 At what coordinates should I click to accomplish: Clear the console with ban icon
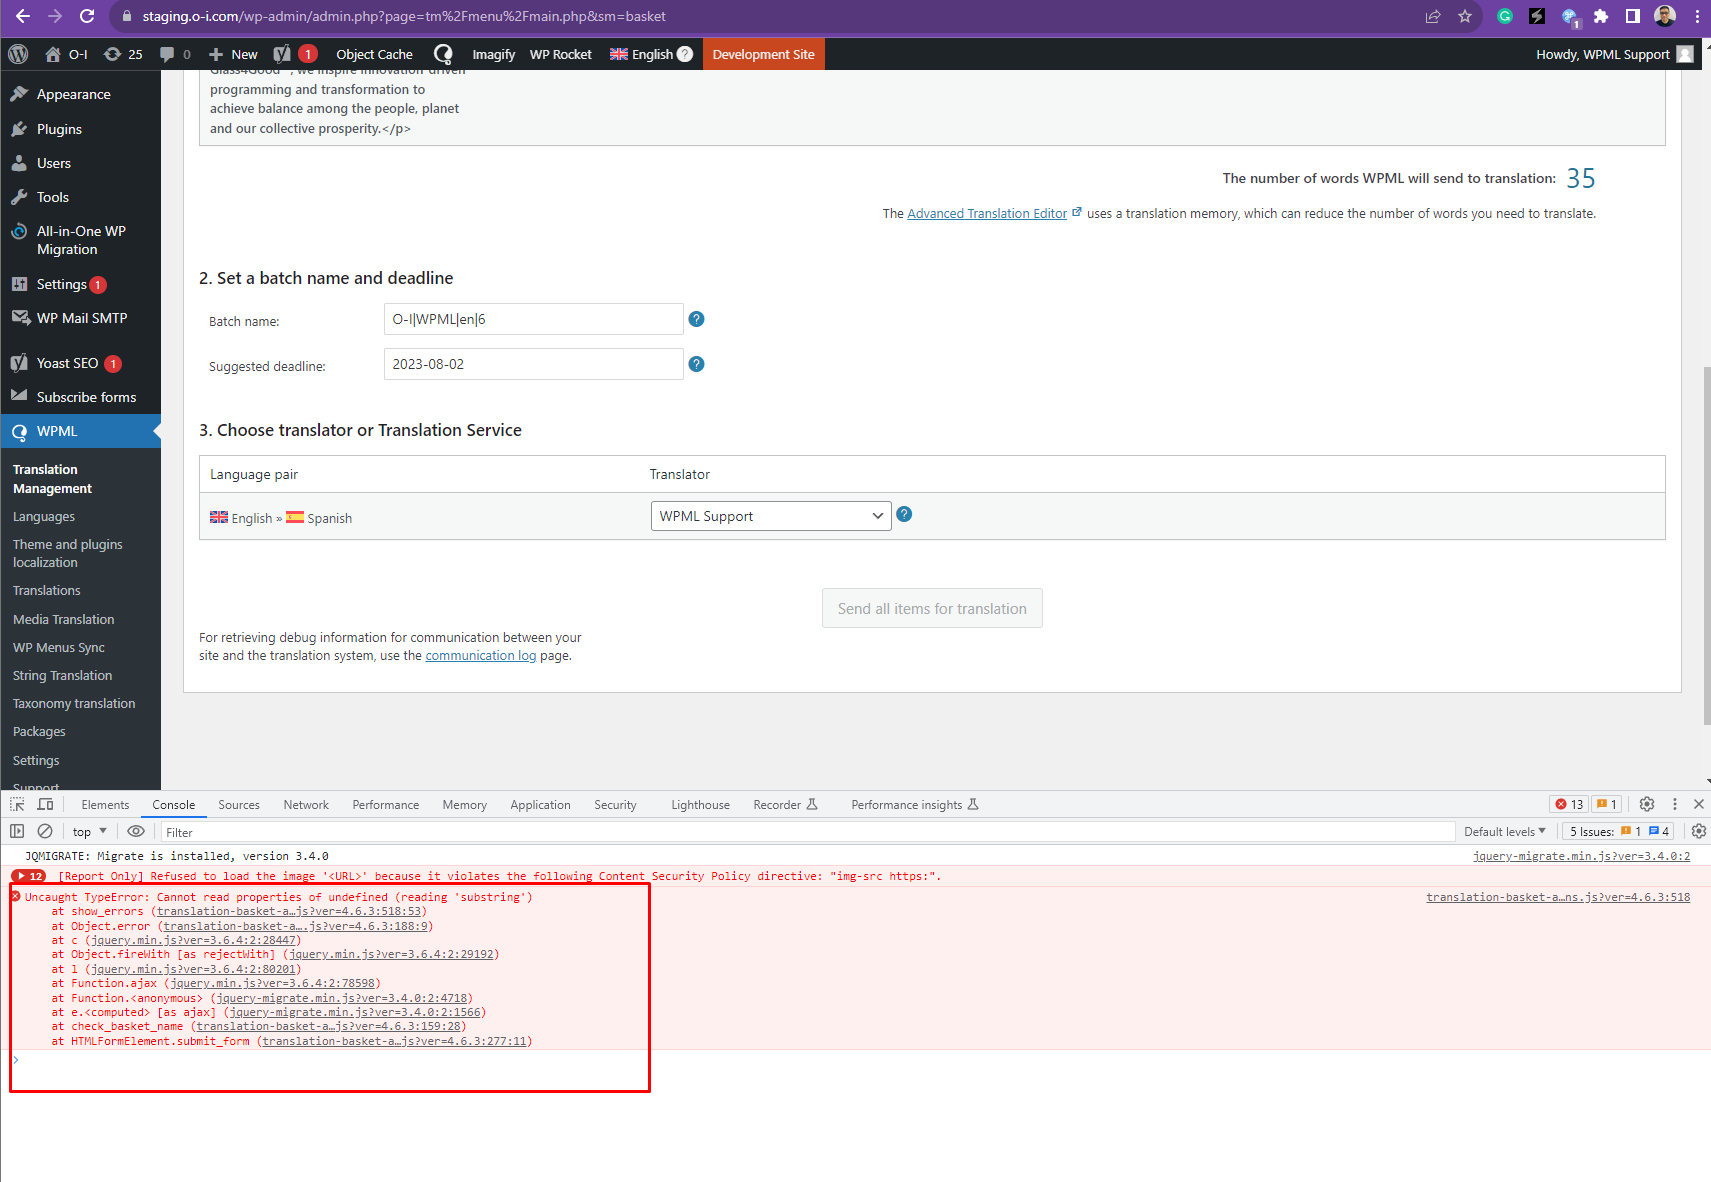pos(45,831)
